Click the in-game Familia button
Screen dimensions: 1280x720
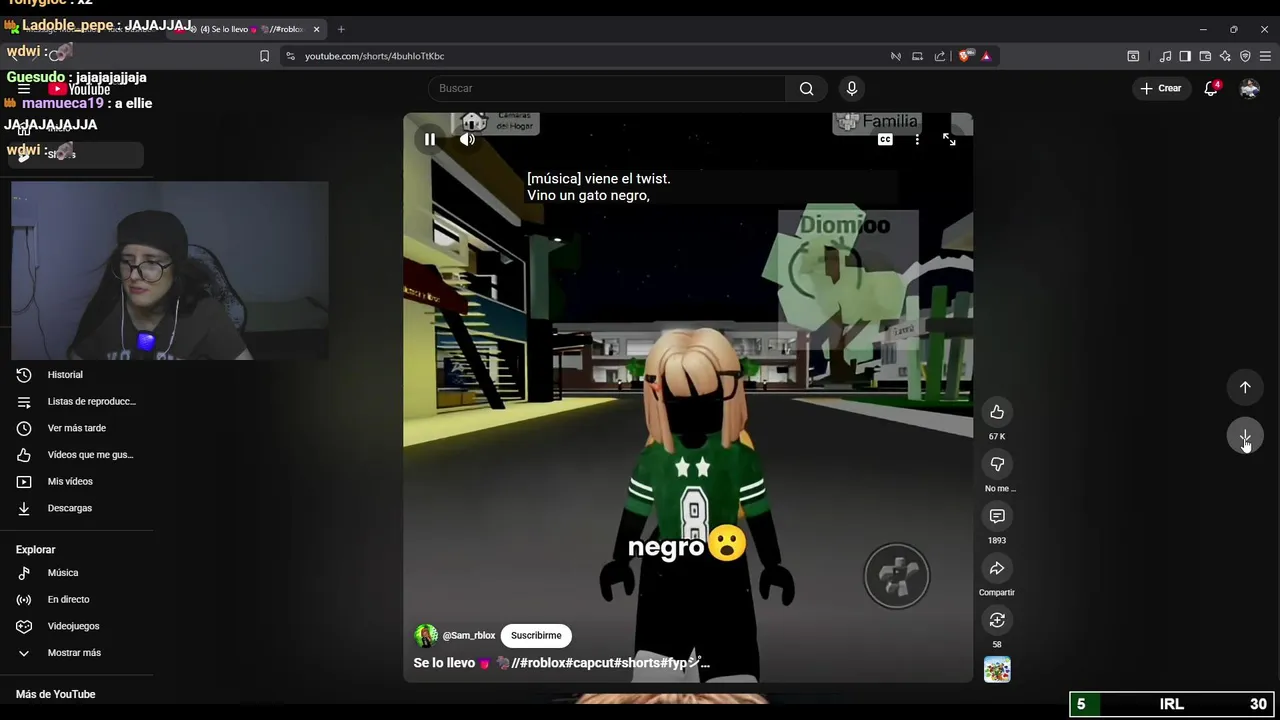pyautogui.click(x=878, y=122)
